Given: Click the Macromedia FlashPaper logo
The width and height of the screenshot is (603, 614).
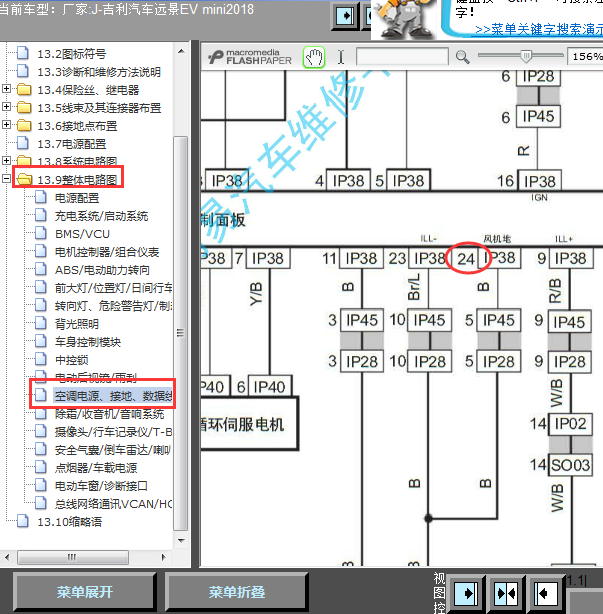Looking at the screenshot, I should 250,57.
